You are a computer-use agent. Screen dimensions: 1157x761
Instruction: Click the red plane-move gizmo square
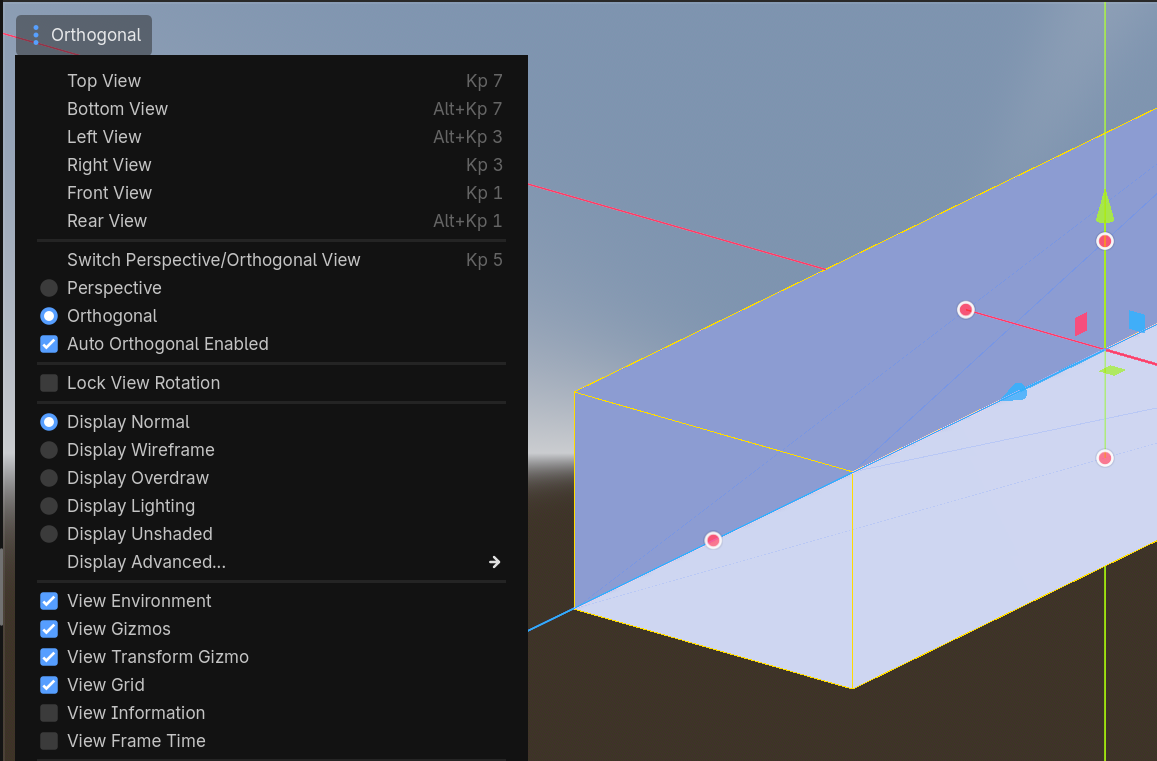click(x=1081, y=324)
